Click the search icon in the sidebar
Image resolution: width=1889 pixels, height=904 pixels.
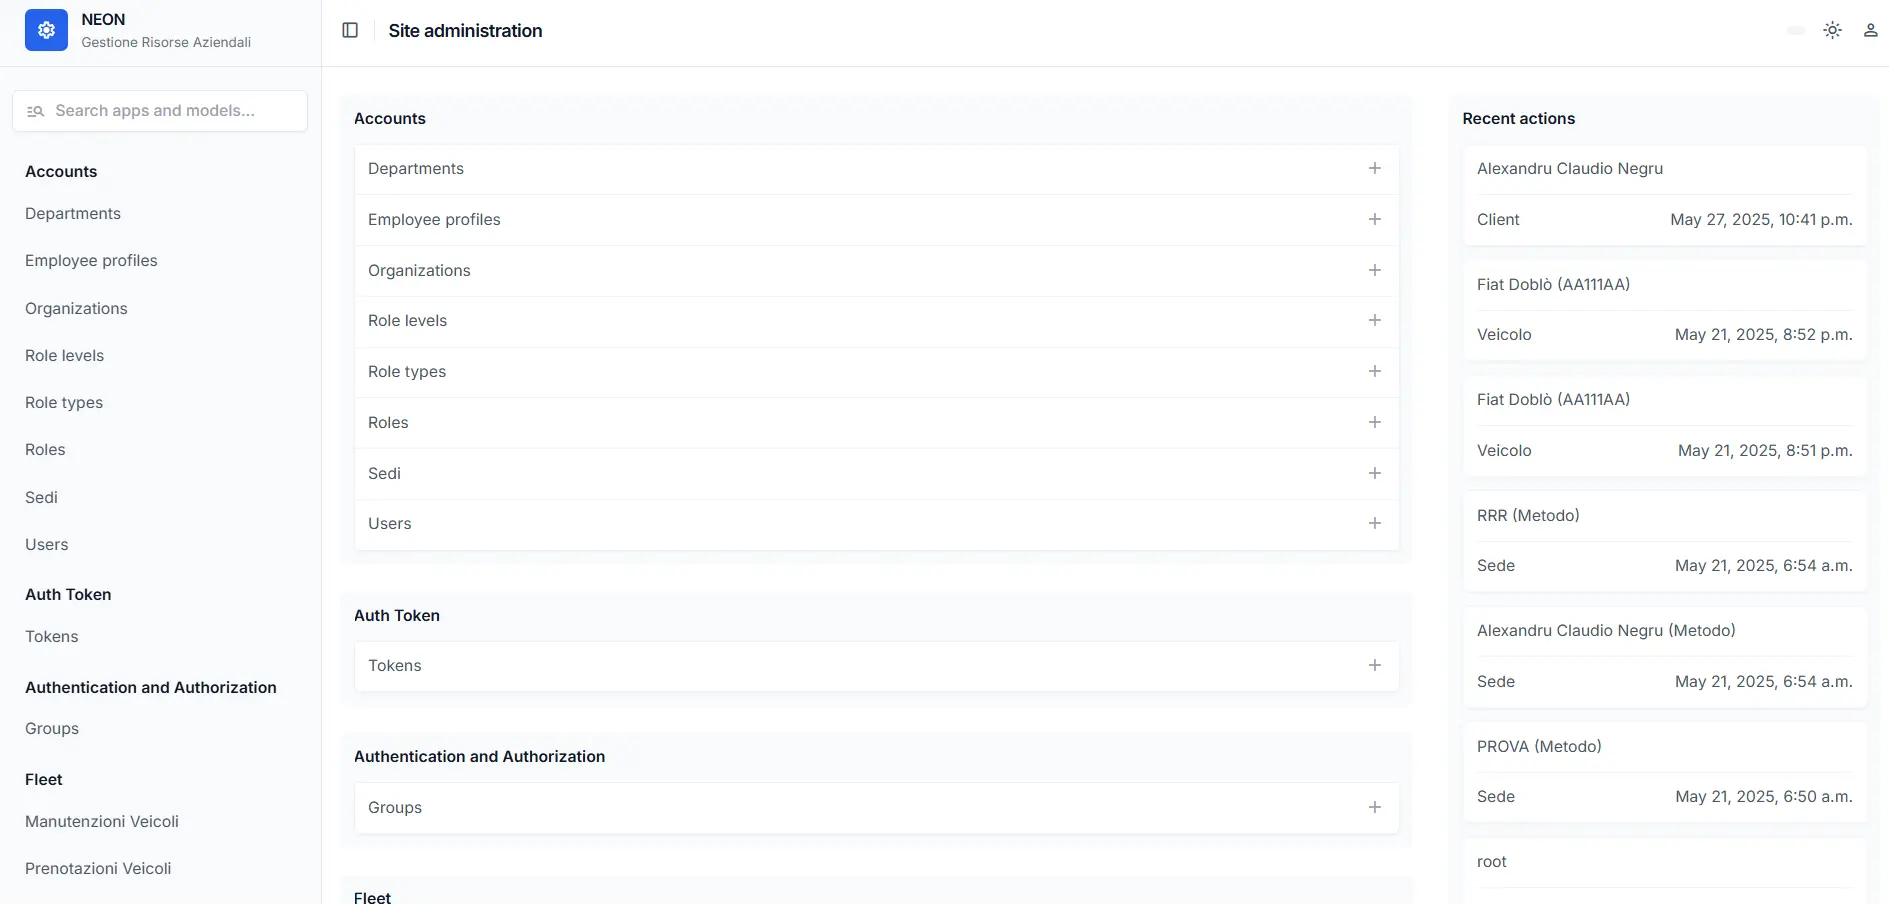click(x=35, y=111)
